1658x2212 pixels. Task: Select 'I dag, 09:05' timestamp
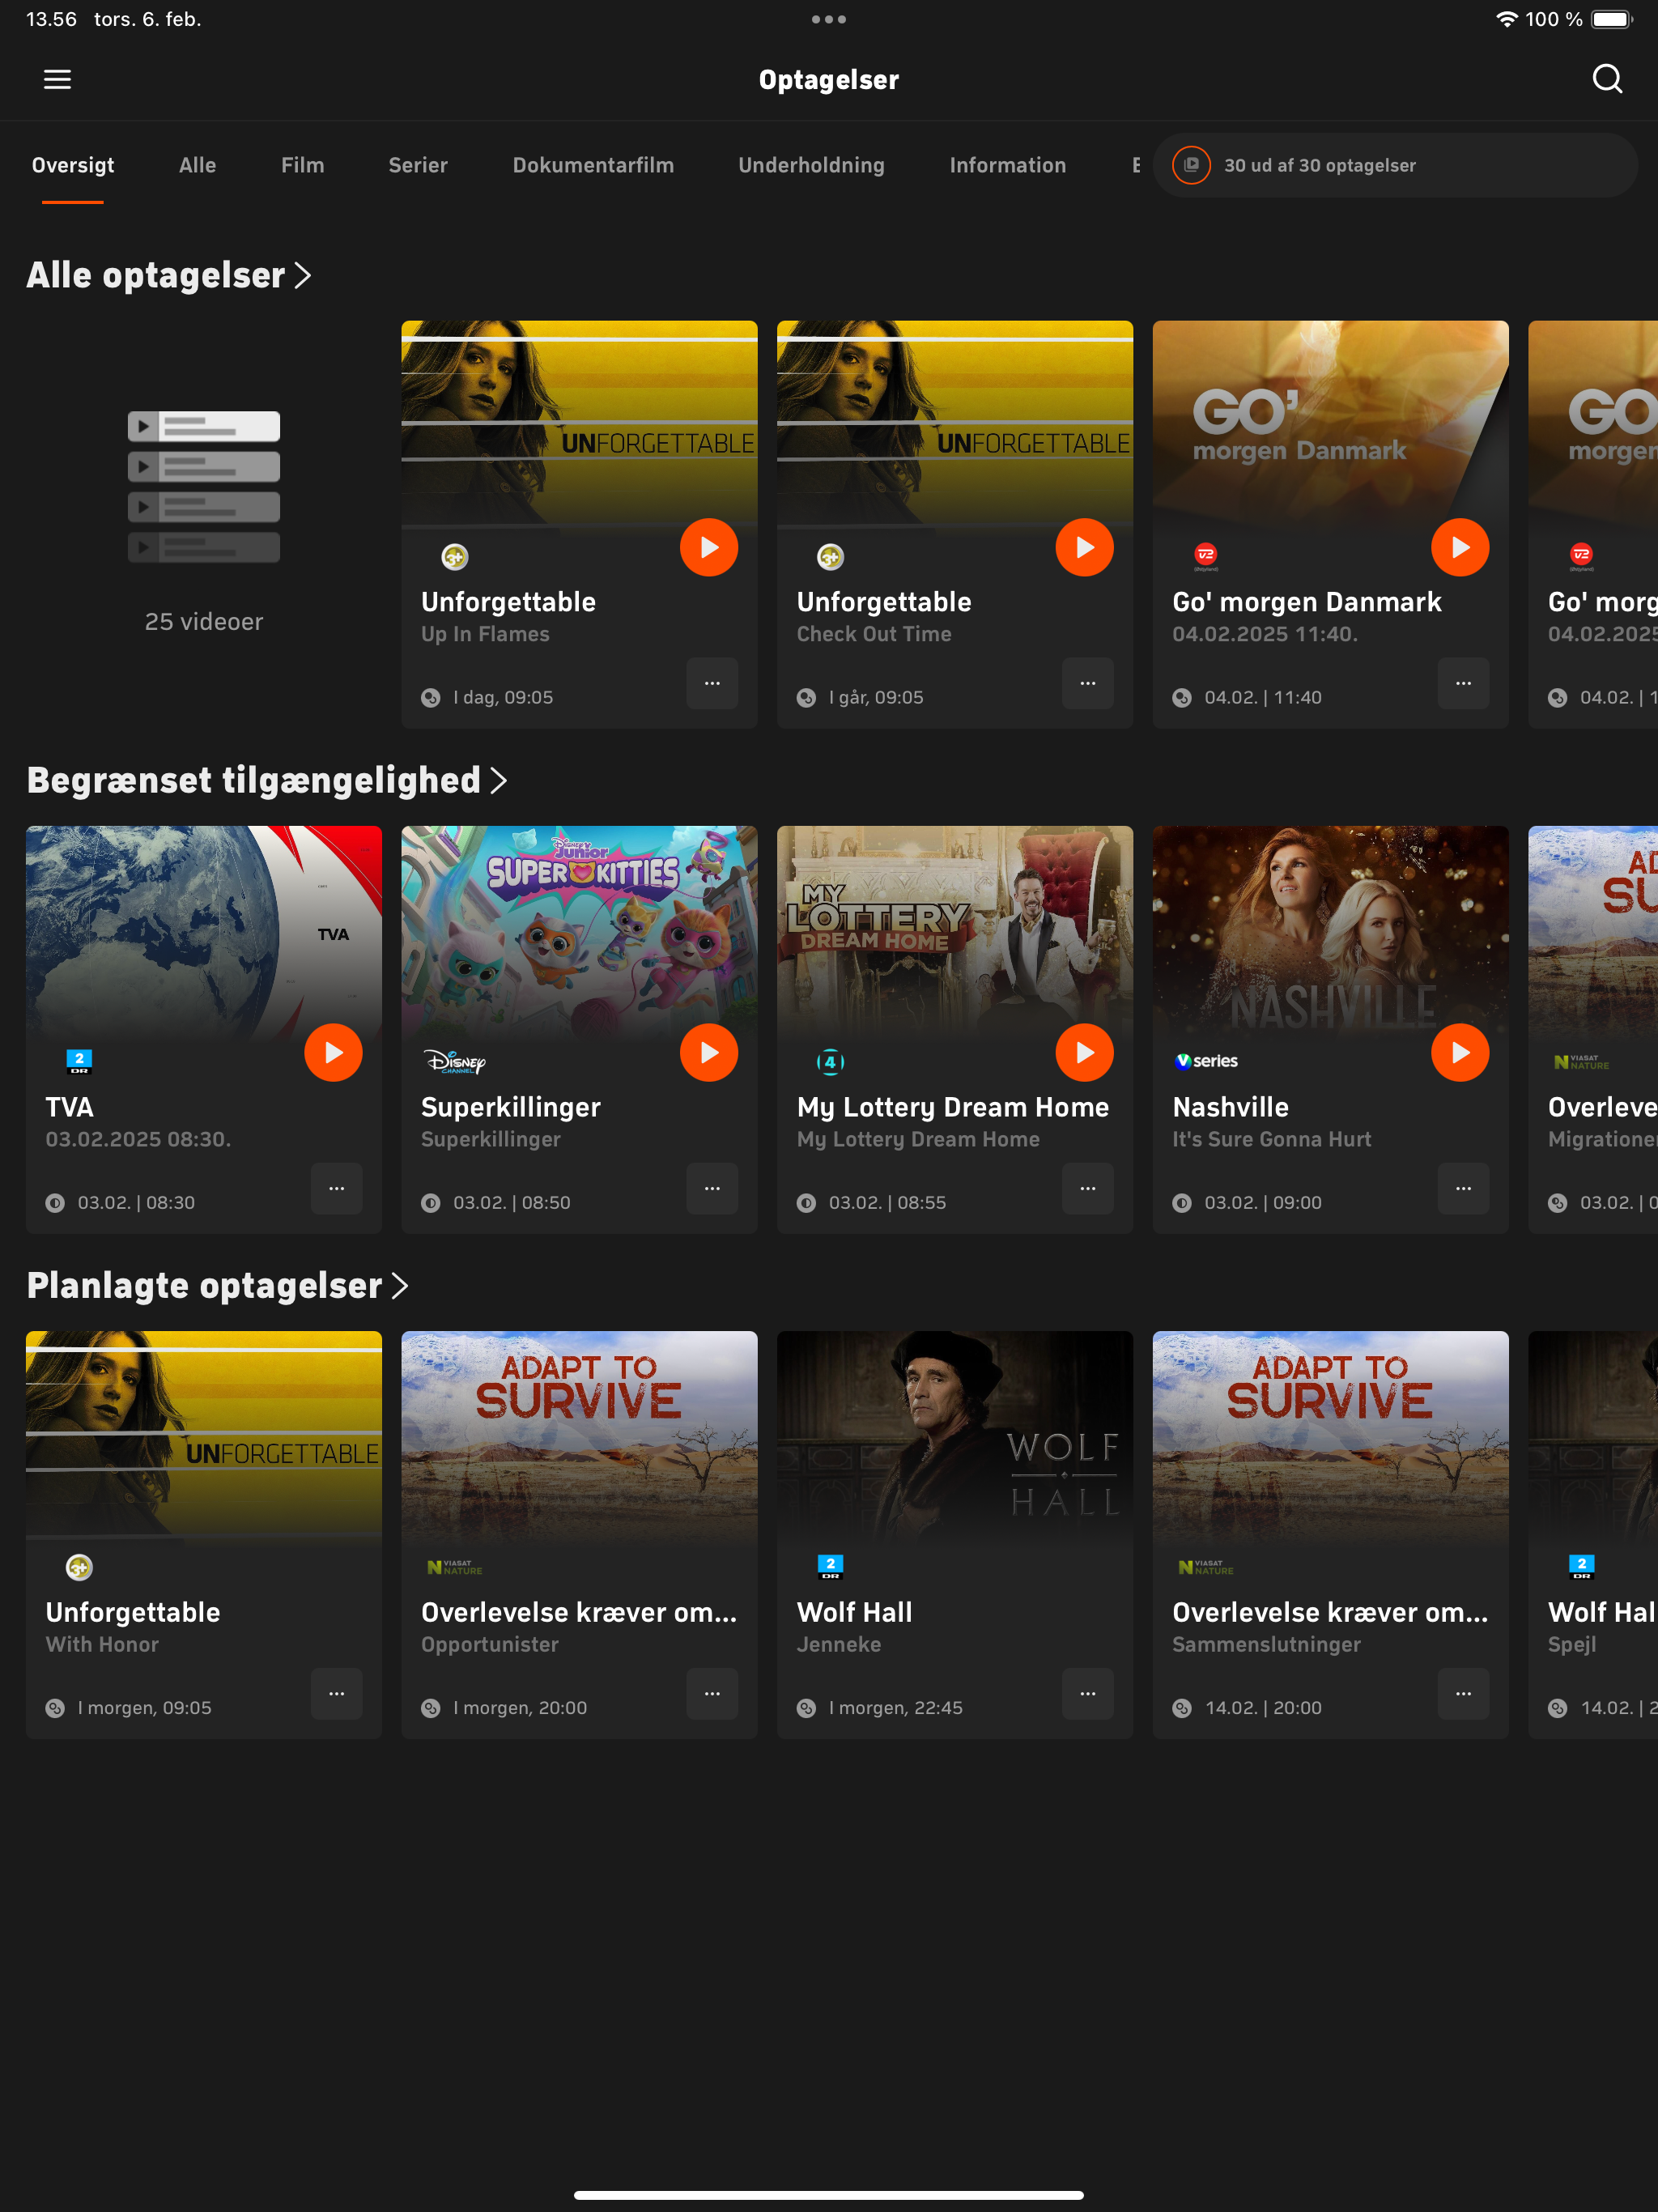pos(503,697)
